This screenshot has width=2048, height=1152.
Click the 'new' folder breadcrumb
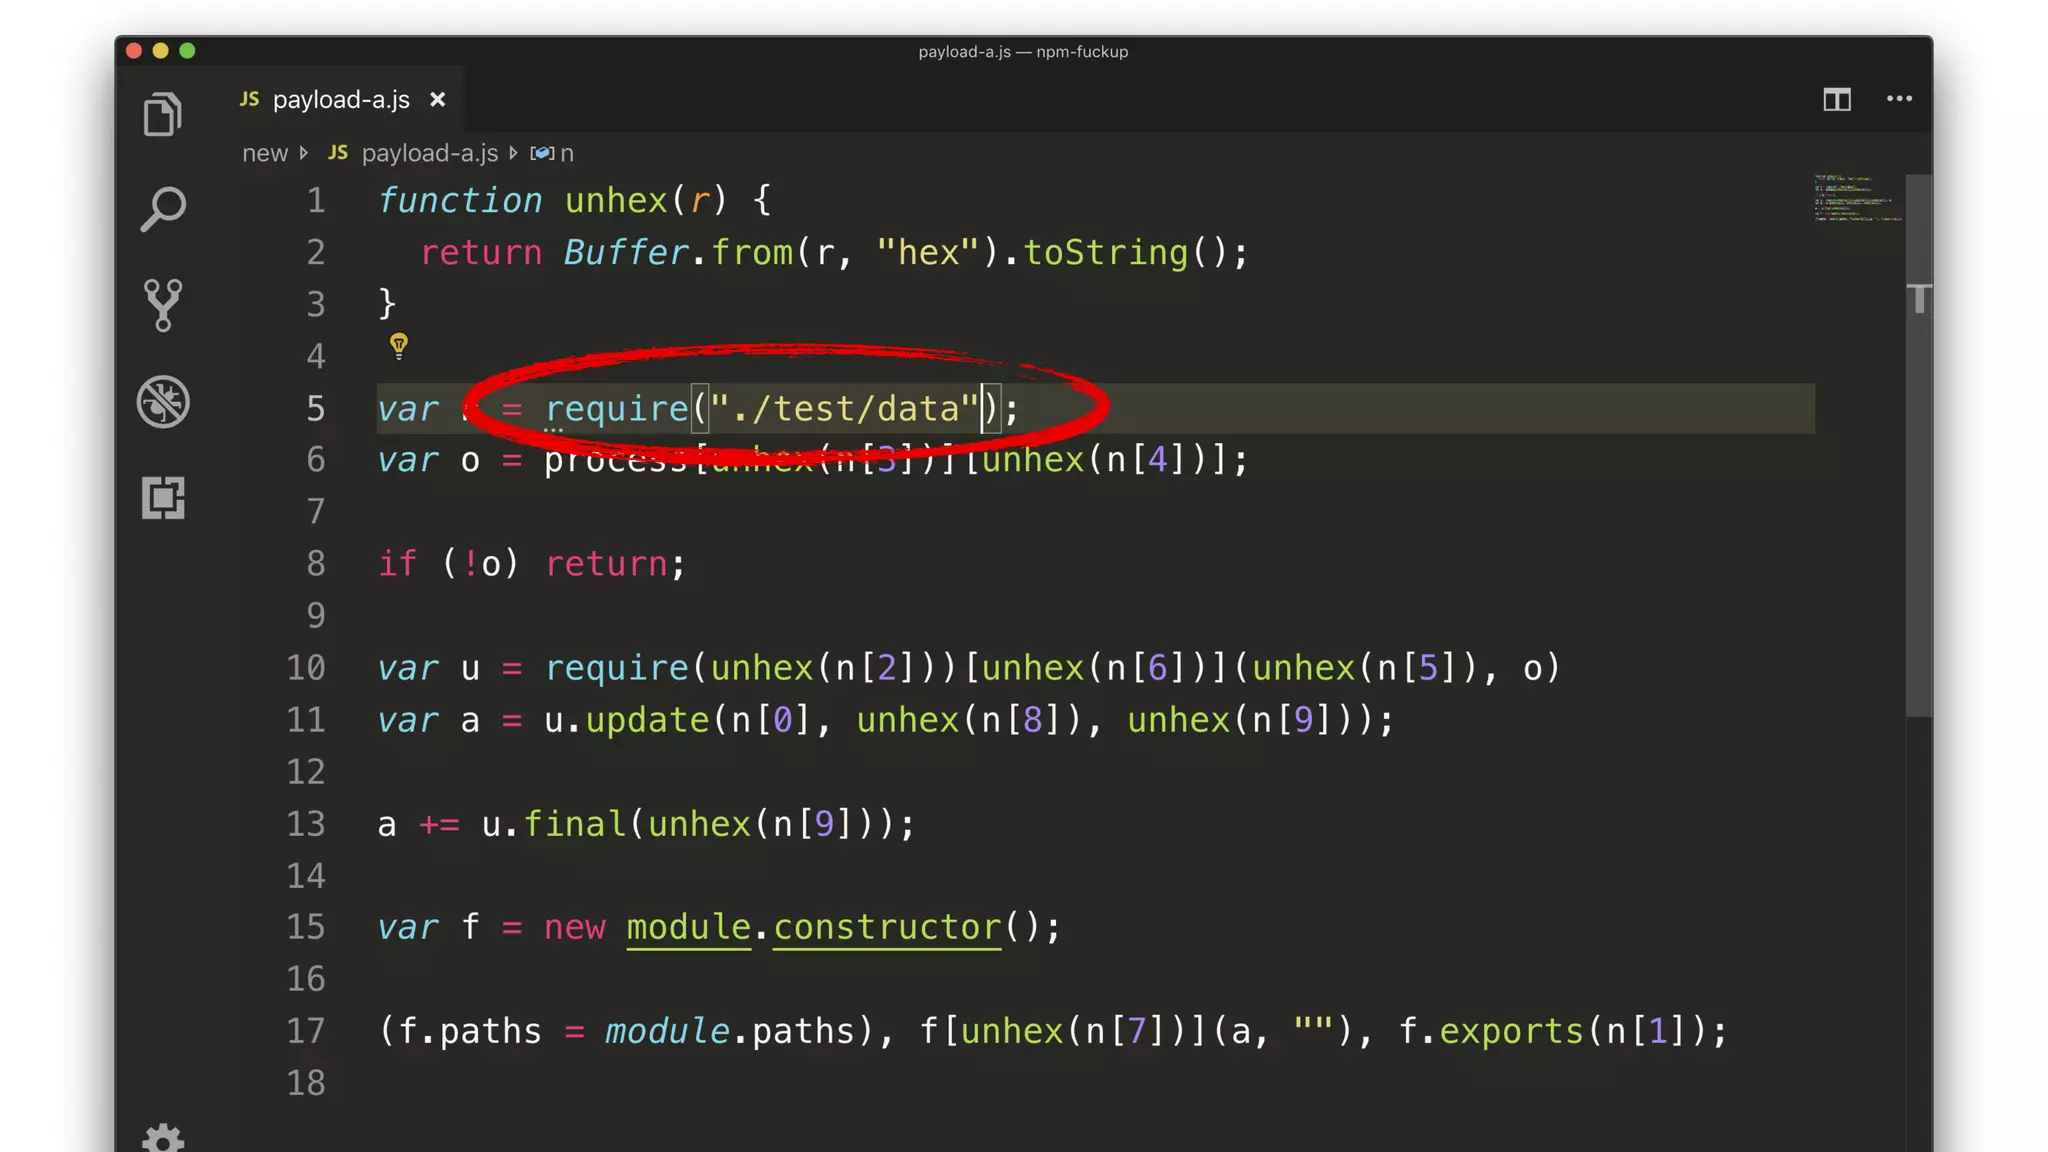tap(264, 153)
